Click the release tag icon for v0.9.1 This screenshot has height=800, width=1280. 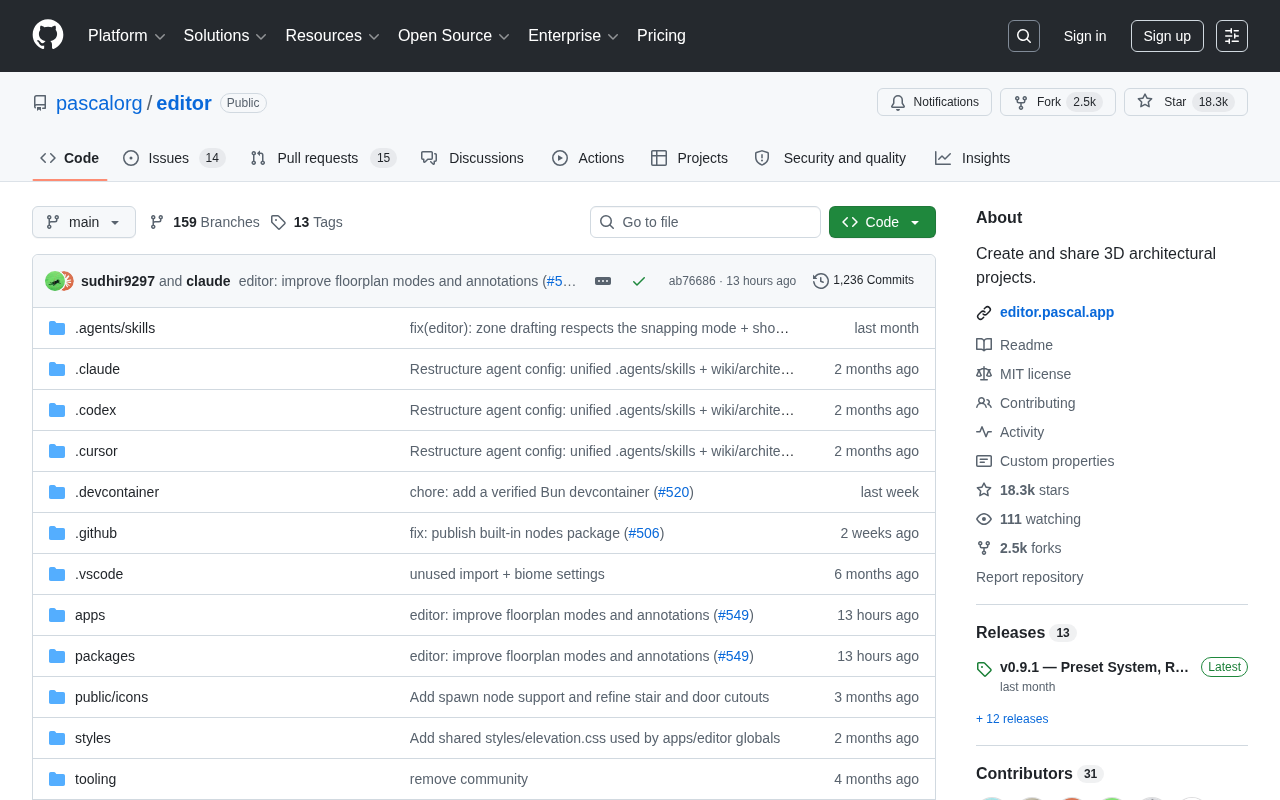[984, 669]
